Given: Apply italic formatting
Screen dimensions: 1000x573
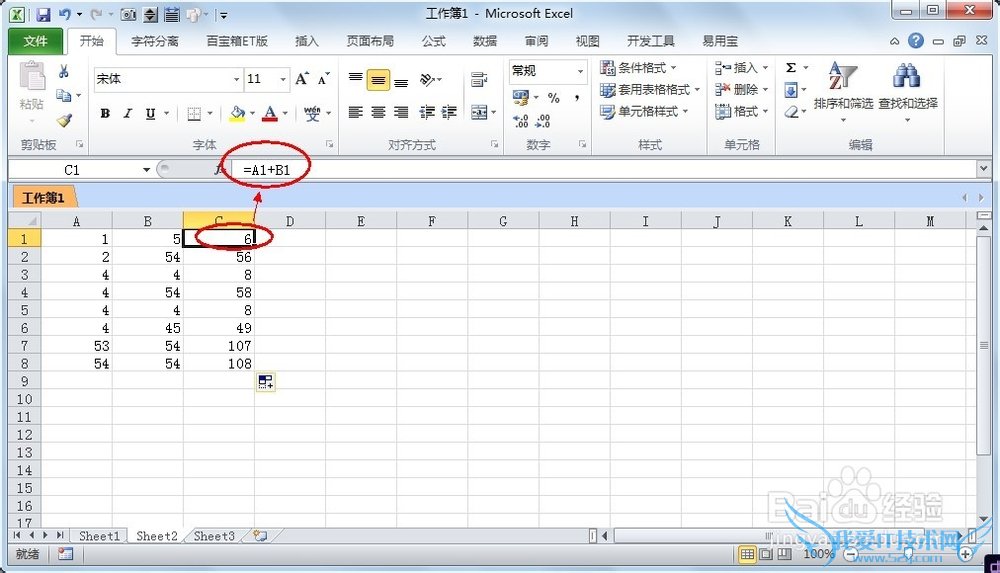Looking at the screenshot, I should [128, 113].
